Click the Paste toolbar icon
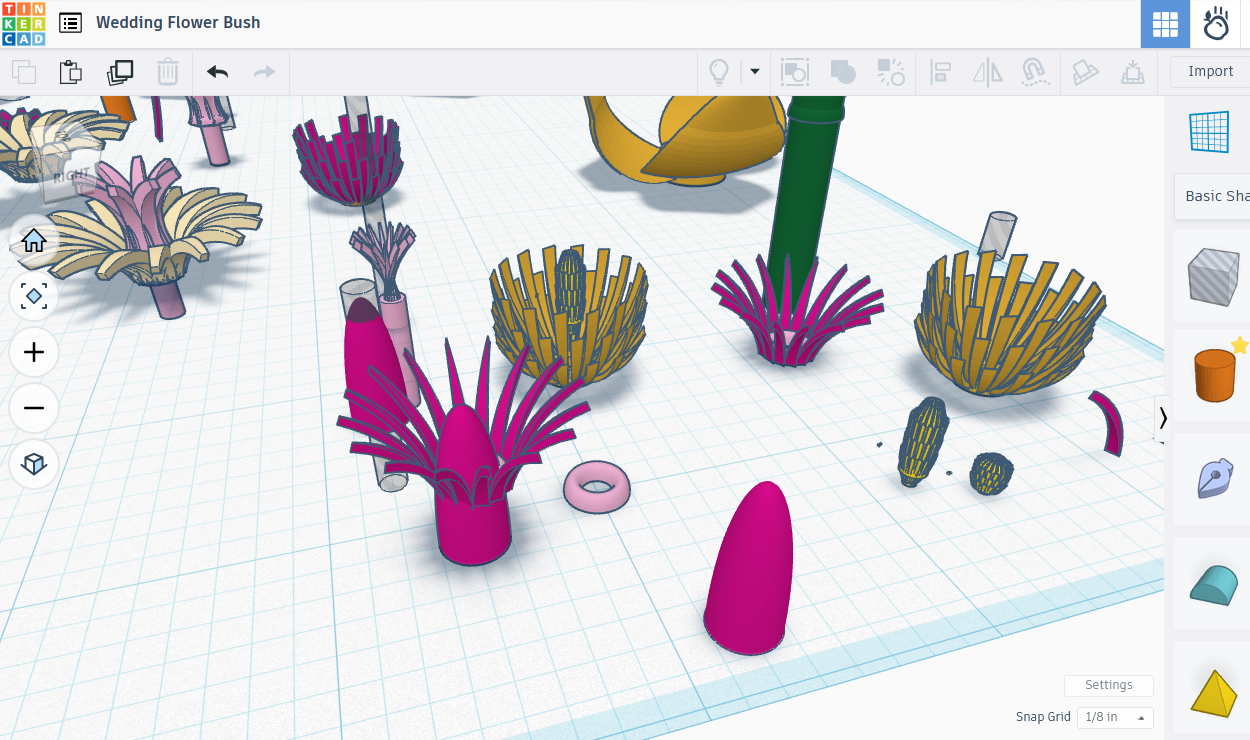The width and height of the screenshot is (1250, 740). (x=70, y=72)
